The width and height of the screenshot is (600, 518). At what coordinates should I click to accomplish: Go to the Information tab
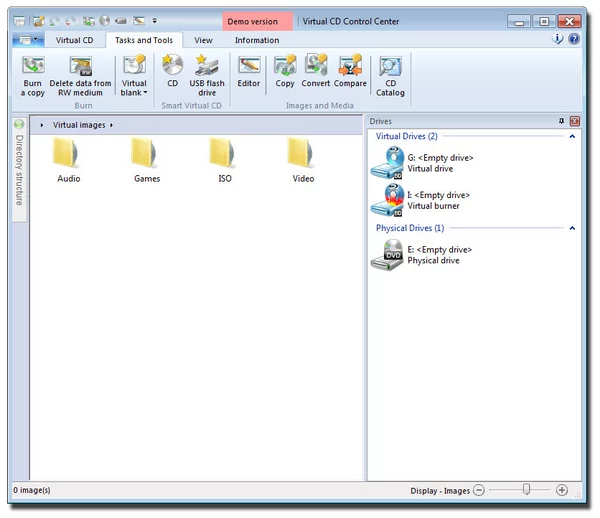(257, 40)
